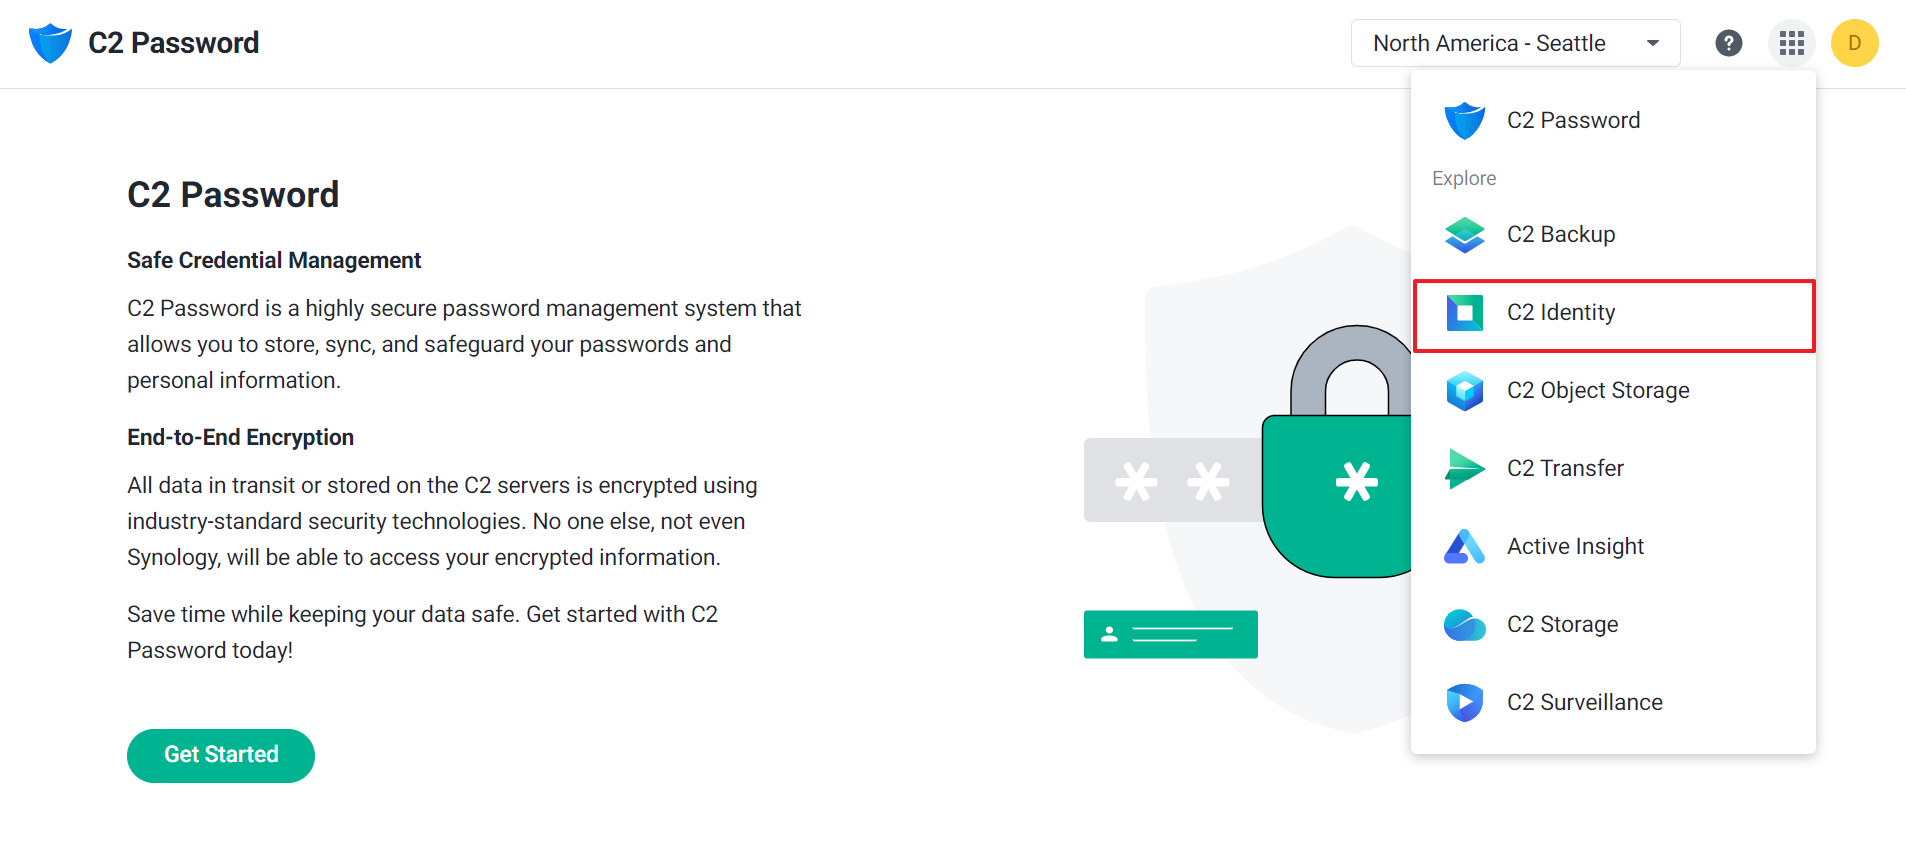
Task: Click the C2 Storage cloud icon
Action: pos(1464,624)
